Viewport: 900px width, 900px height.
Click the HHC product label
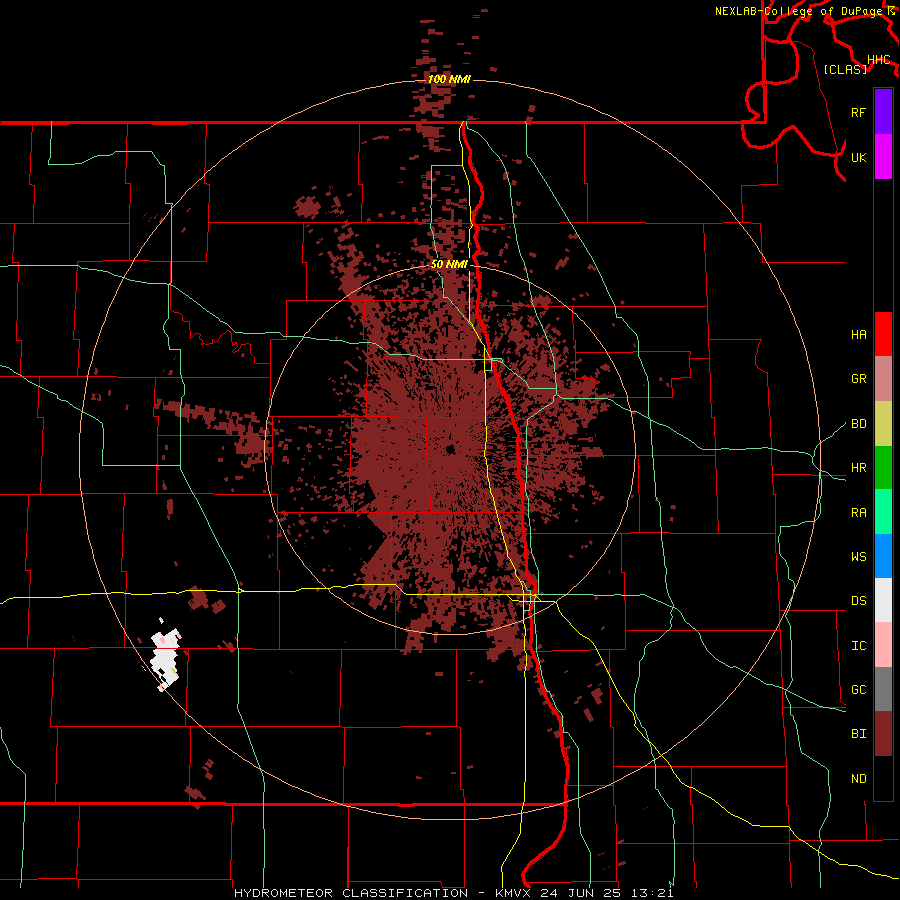(878, 60)
